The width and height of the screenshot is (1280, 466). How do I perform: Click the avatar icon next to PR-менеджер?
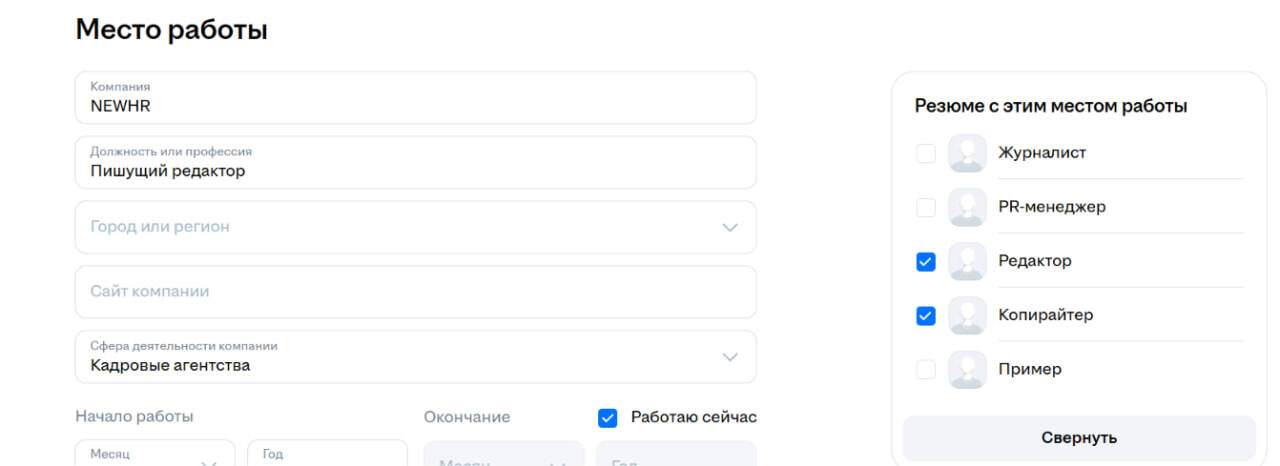967,207
